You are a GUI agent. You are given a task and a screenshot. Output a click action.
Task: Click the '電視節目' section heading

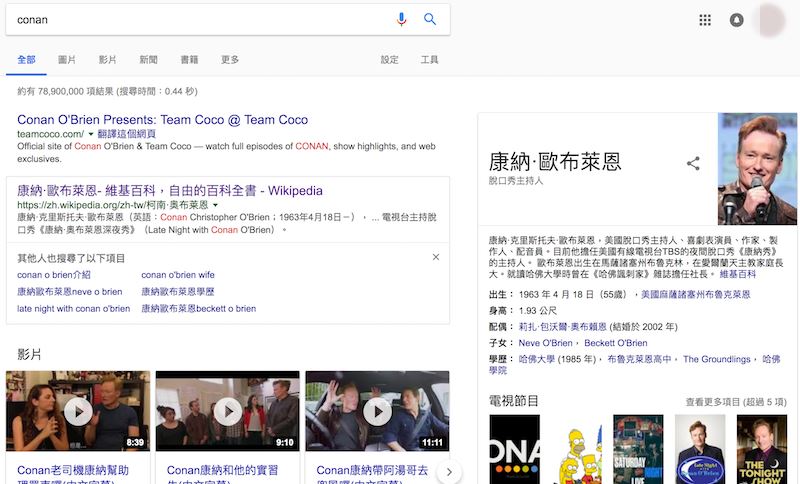click(514, 401)
